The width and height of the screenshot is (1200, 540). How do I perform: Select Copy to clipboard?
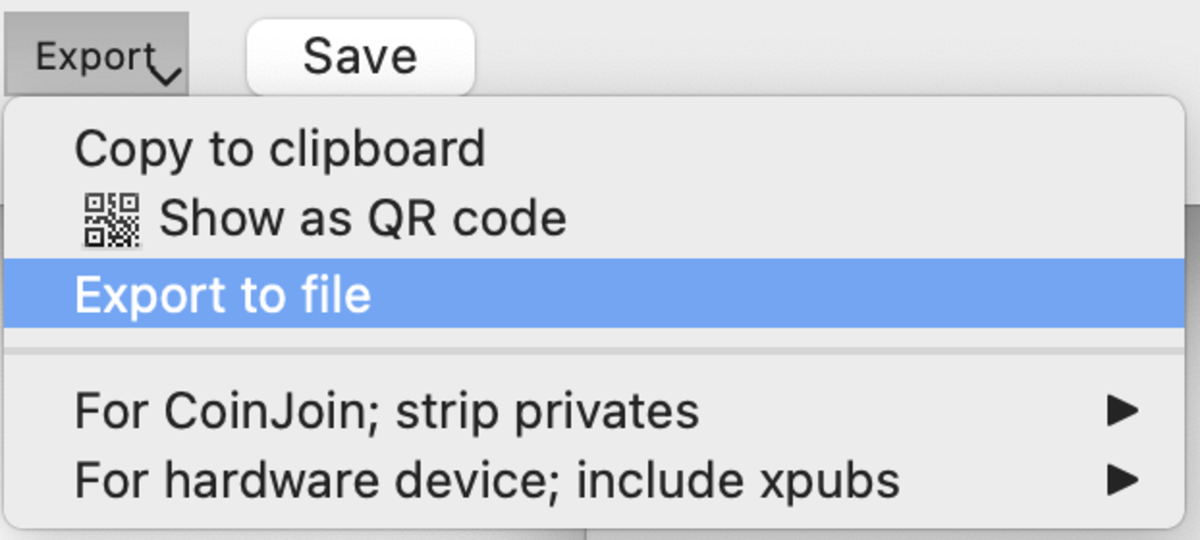[280, 149]
